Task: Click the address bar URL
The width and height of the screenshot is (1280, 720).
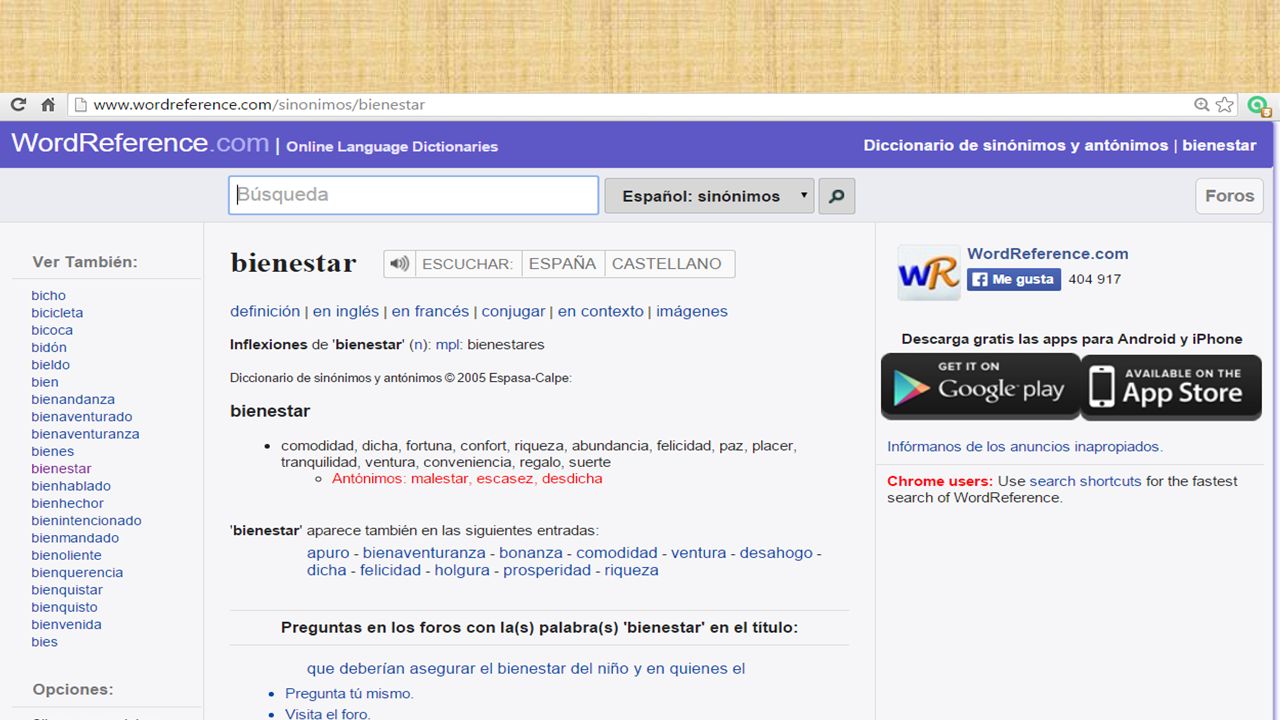Action: click(x=259, y=105)
